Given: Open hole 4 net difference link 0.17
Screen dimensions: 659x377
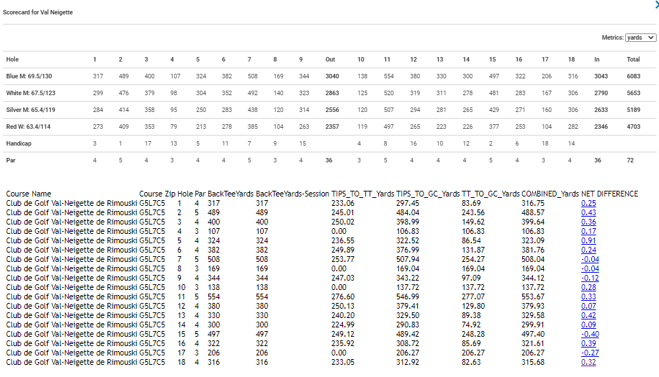Looking at the screenshot, I should click(588, 231).
